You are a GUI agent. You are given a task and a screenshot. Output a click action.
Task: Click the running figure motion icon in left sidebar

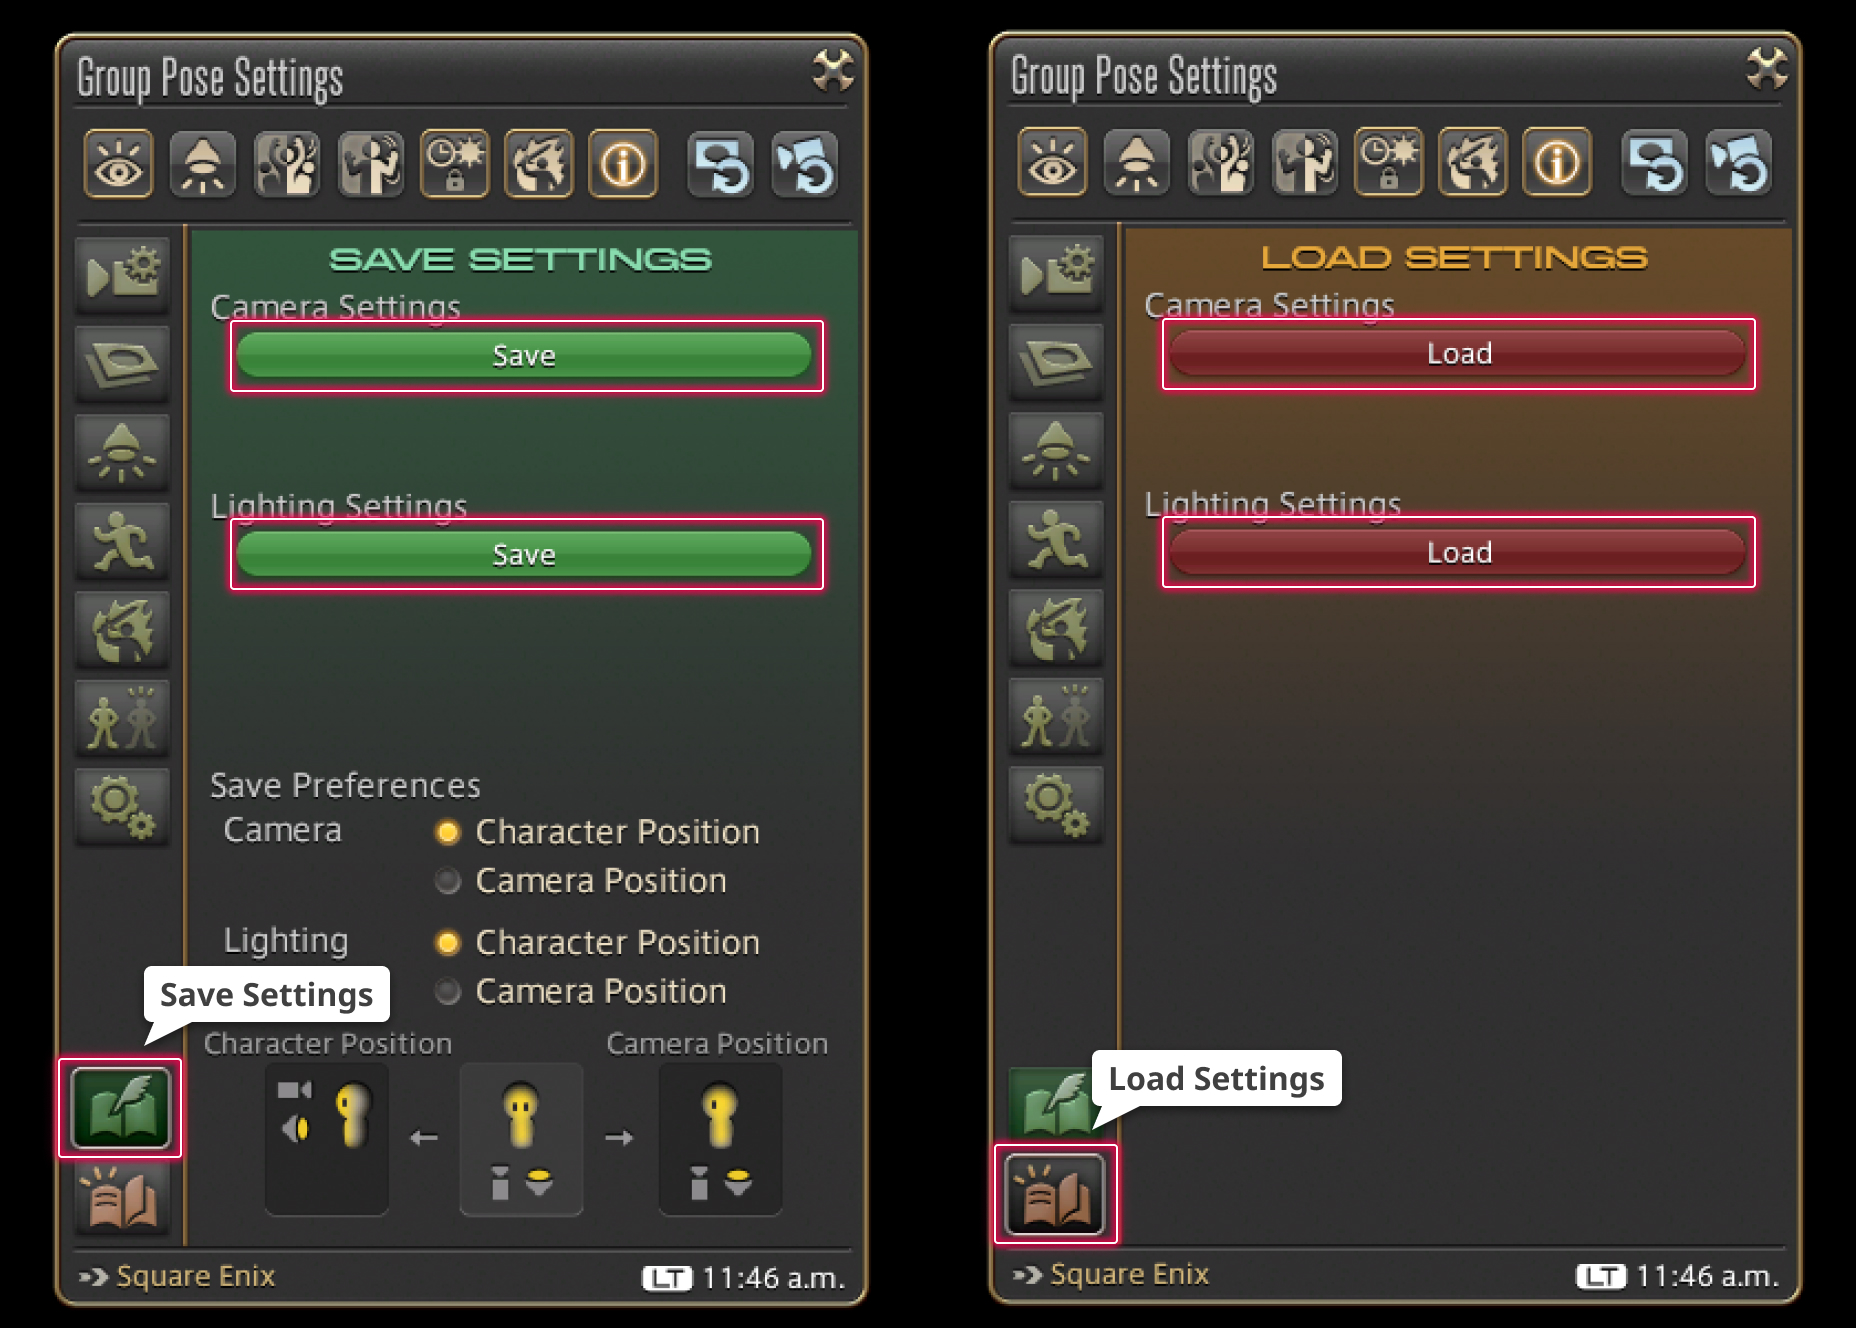(122, 541)
